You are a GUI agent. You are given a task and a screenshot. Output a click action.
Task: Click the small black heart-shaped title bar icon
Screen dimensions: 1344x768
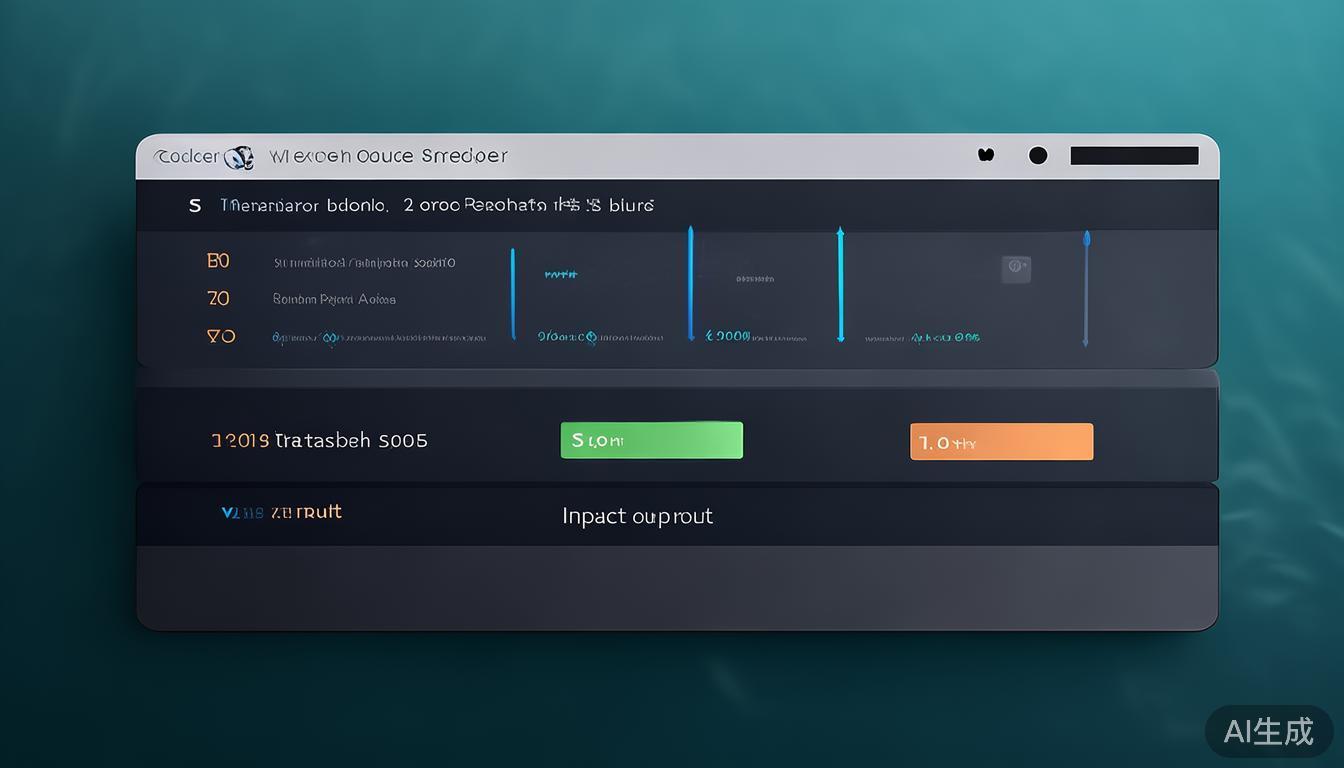986,155
